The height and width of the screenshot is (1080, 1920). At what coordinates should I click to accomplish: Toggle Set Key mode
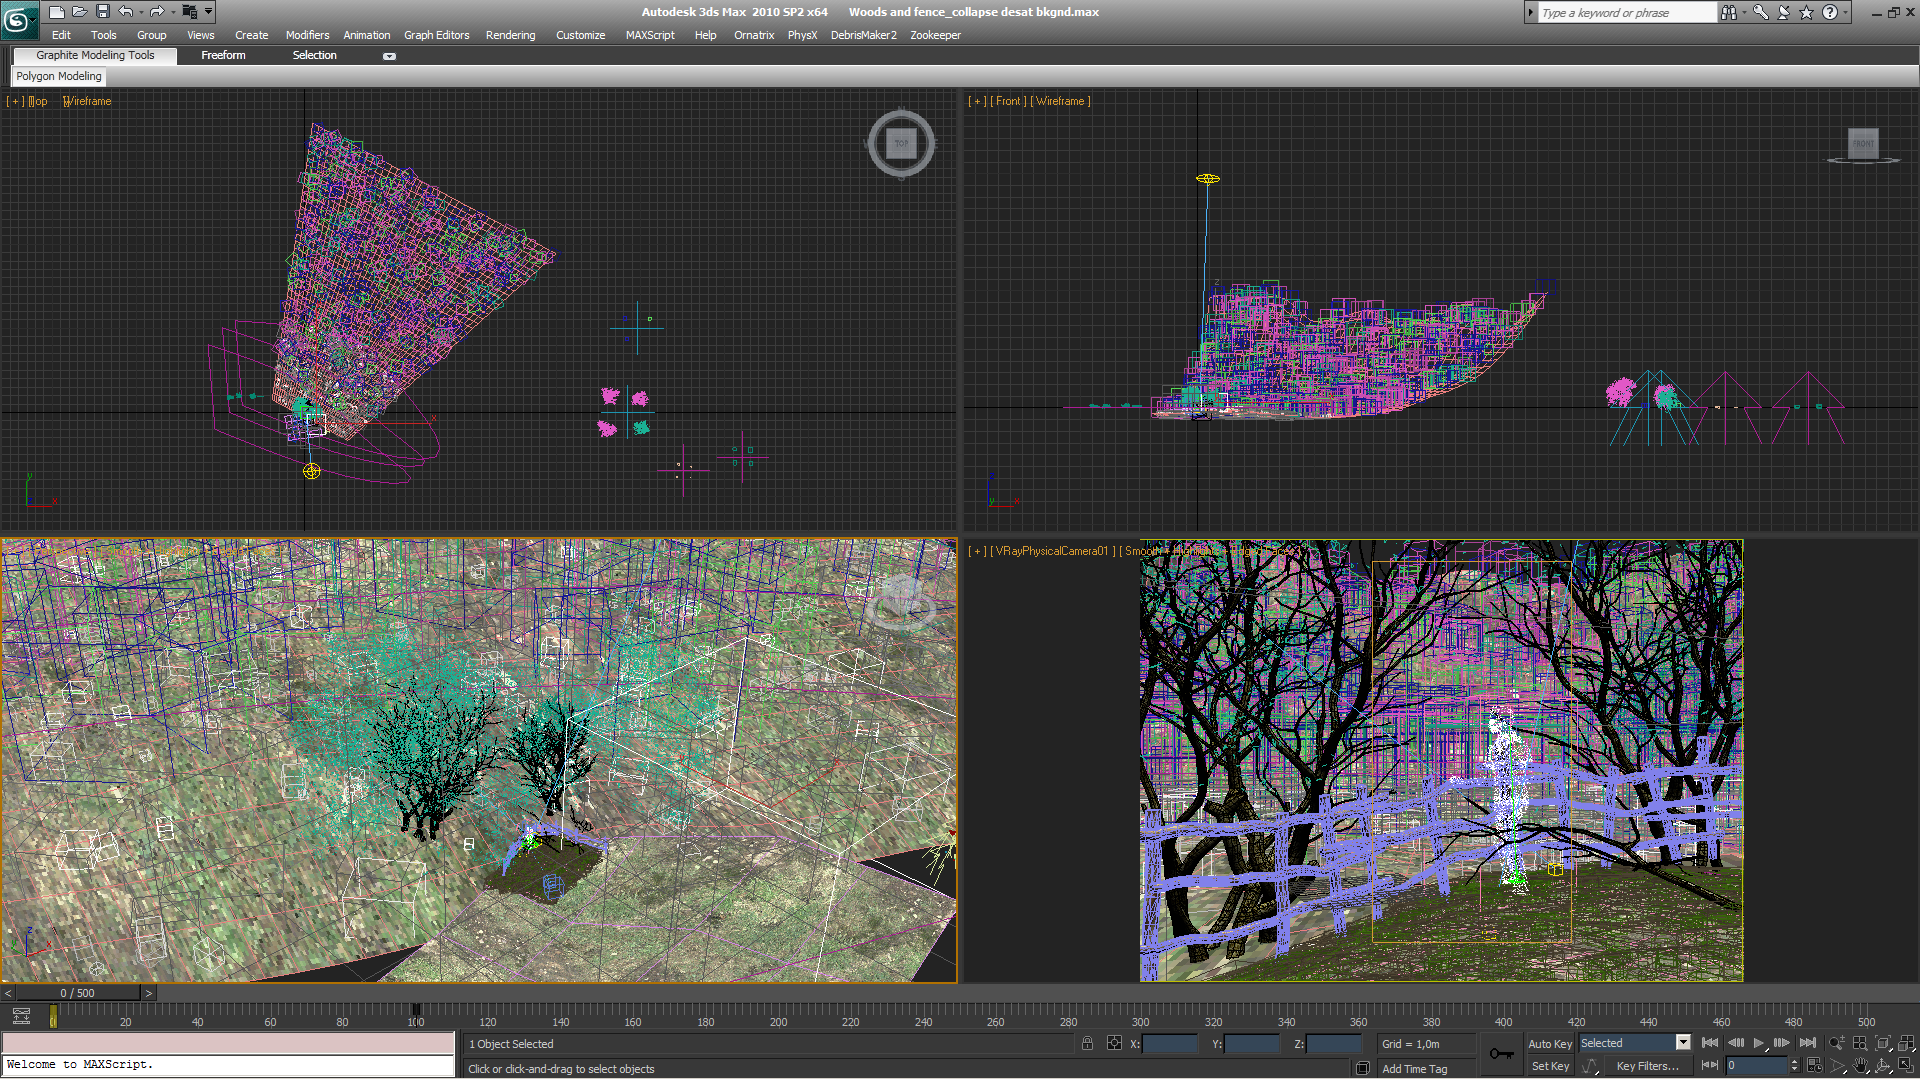pyautogui.click(x=1549, y=1066)
